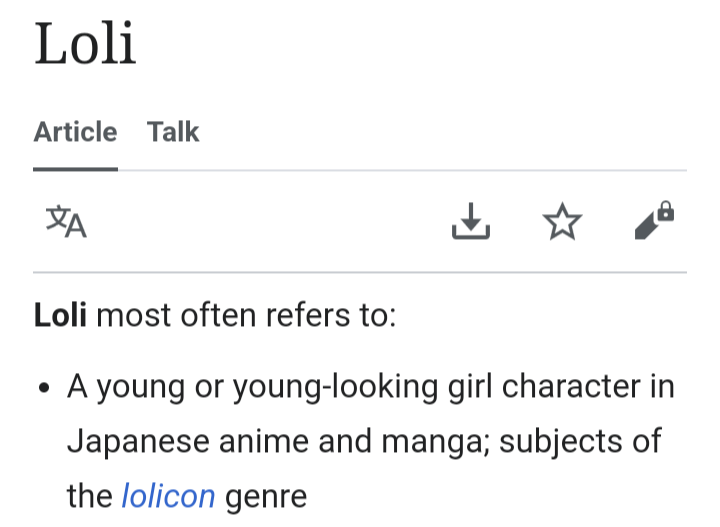Click the word "genre" after lolicon
This screenshot has height=527, width=720.
pos(265,495)
